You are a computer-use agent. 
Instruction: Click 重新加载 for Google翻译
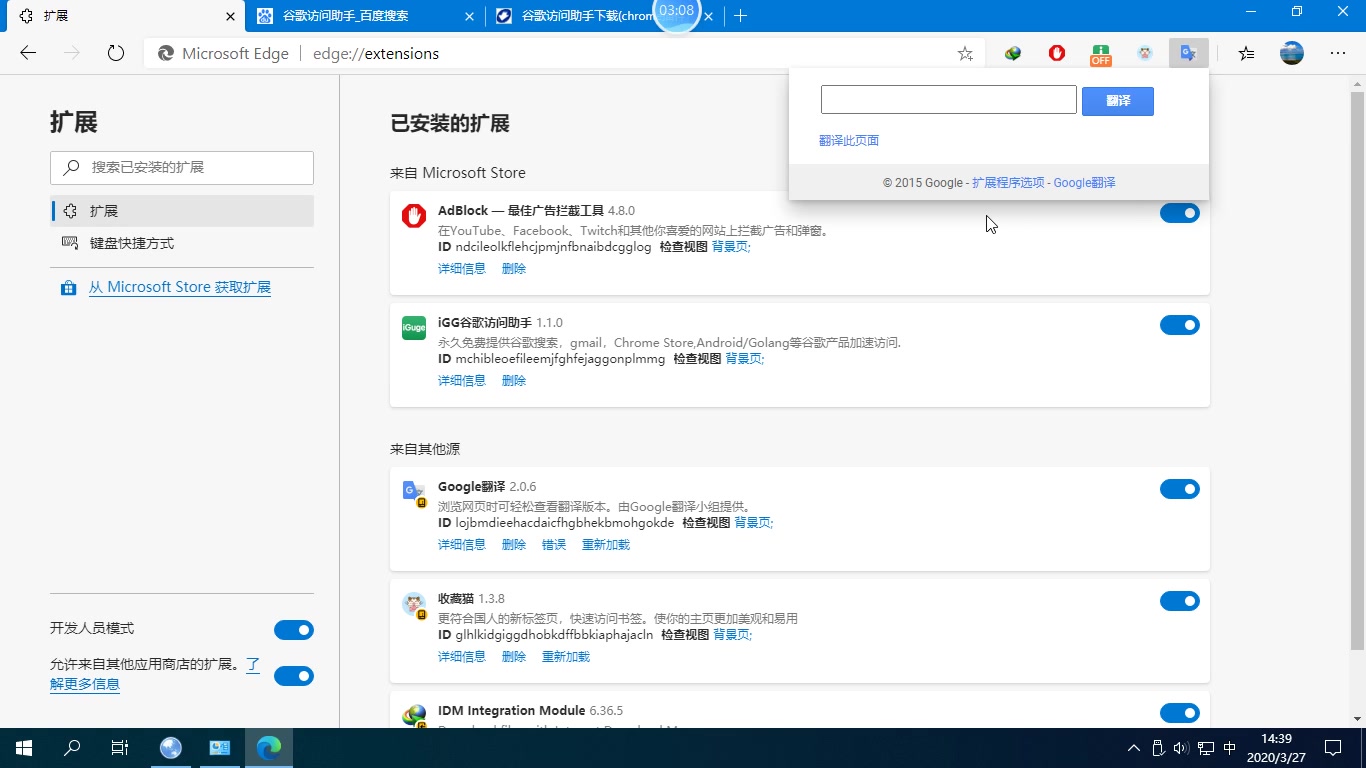tap(606, 545)
